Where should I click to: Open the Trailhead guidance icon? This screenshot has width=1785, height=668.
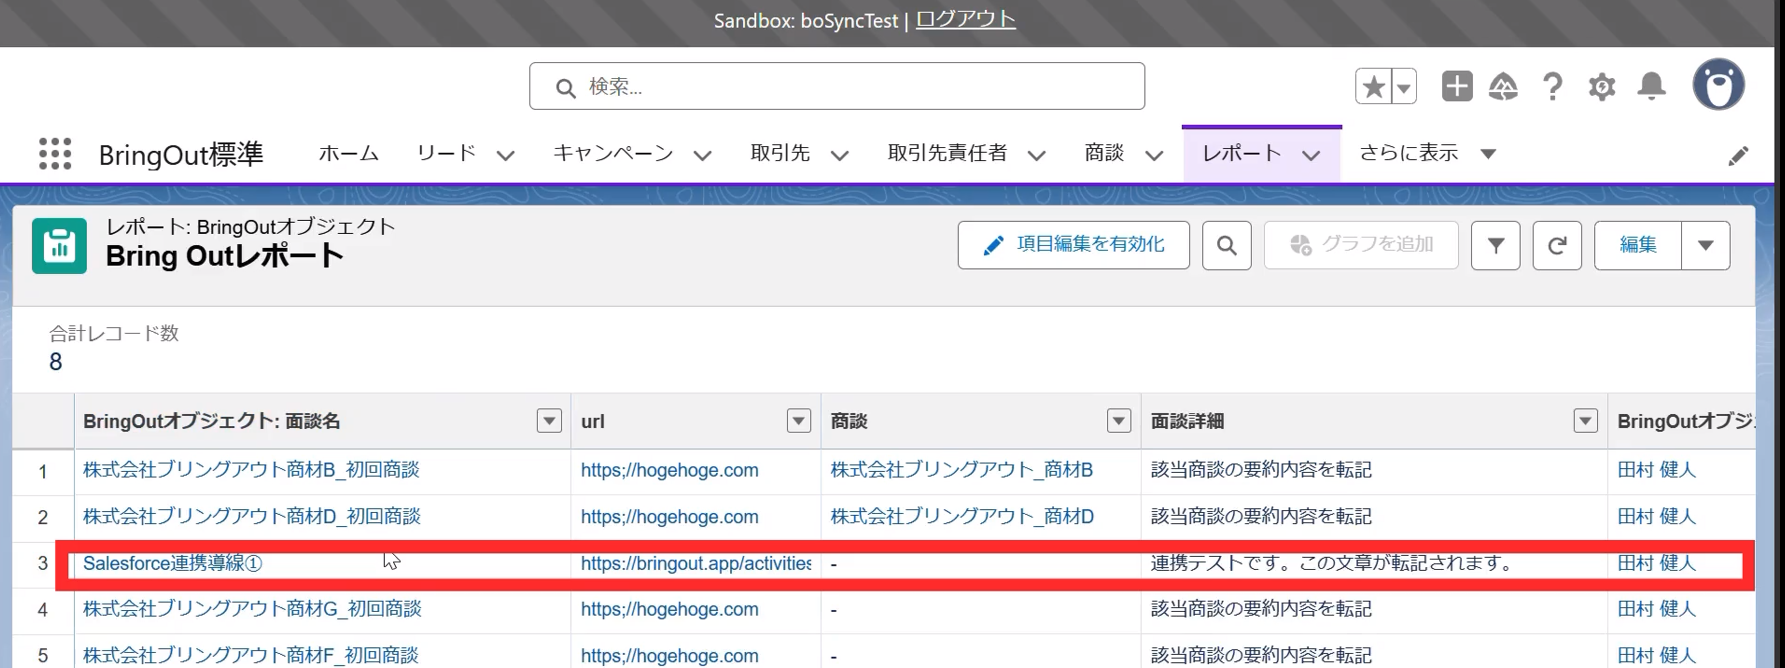1503,87
